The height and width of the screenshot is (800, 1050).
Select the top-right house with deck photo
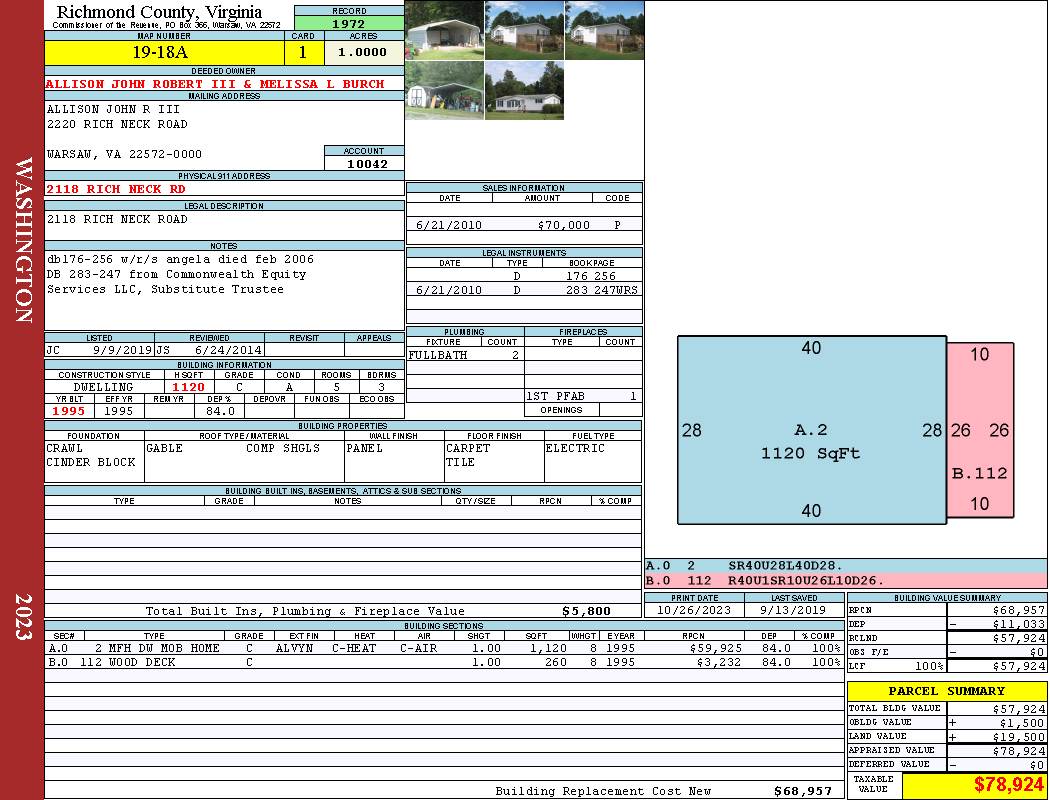pos(604,30)
